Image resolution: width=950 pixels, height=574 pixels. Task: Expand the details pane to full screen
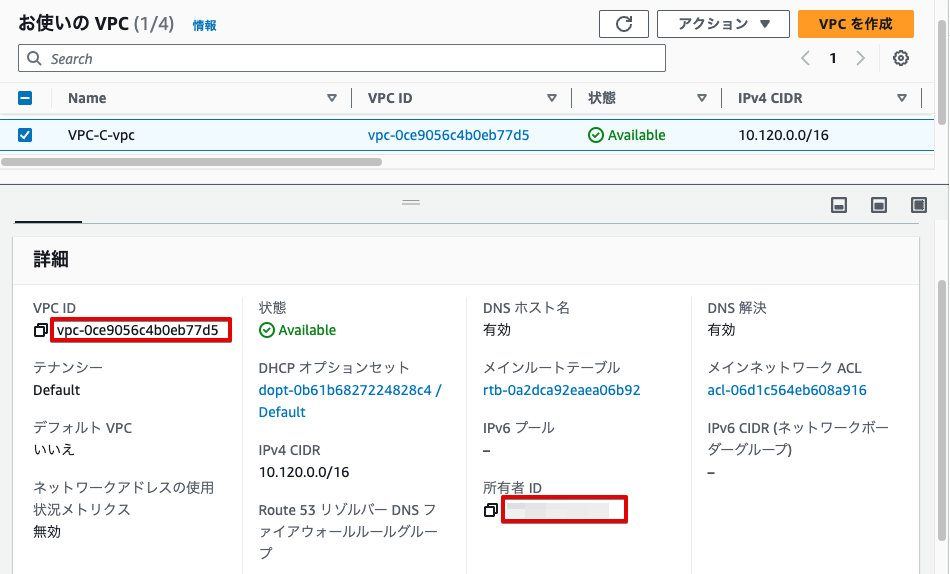(x=918, y=205)
